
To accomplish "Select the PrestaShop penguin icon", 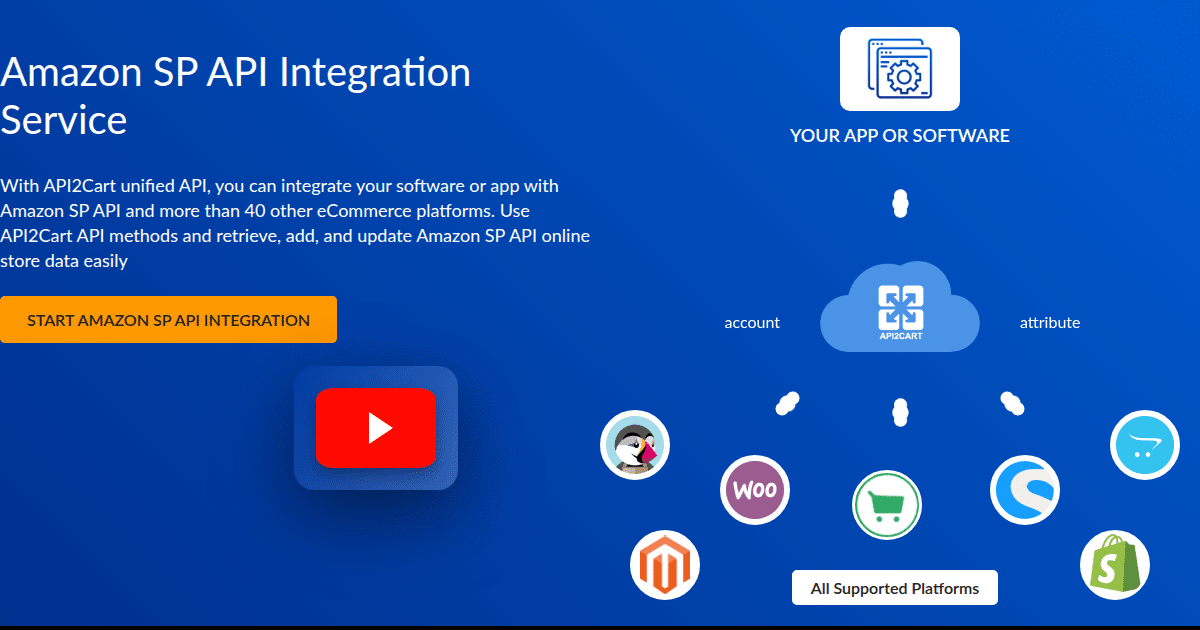I will pyautogui.click(x=635, y=445).
